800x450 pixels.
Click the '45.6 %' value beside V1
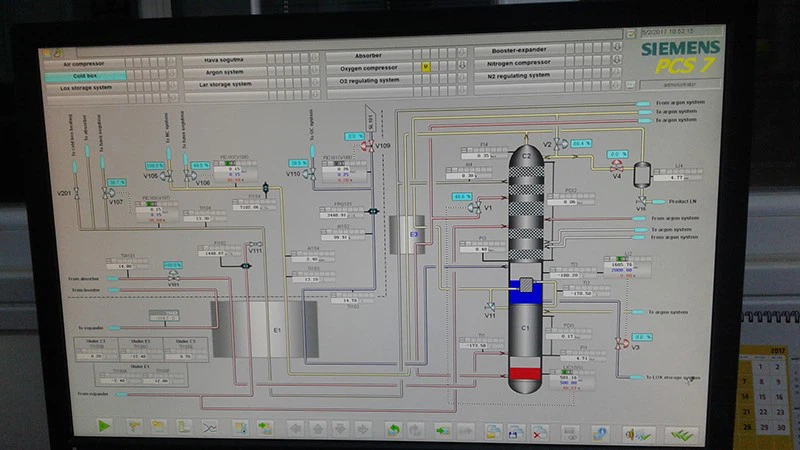click(462, 196)
